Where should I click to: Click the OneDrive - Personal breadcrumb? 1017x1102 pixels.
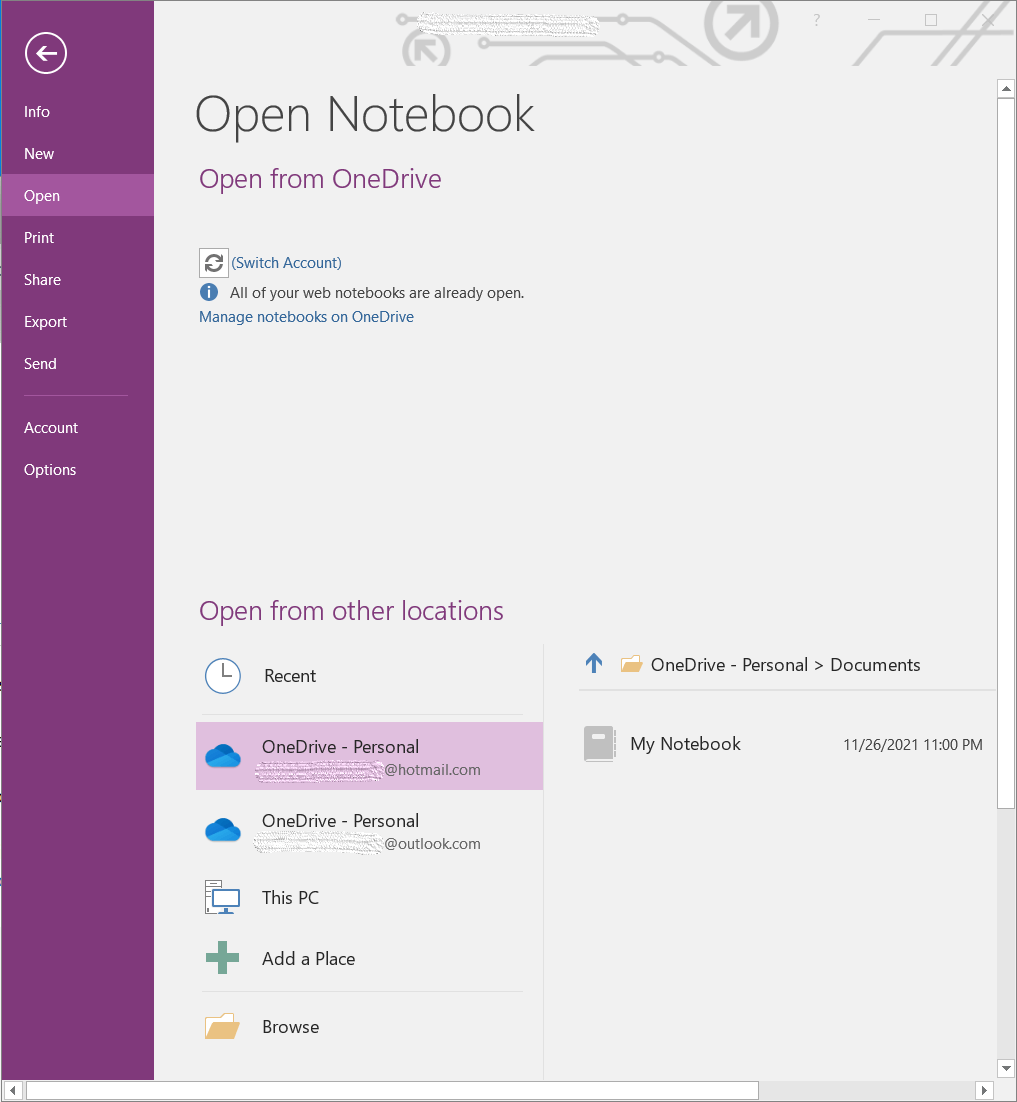pyautogui.click(x=730, y=665)
